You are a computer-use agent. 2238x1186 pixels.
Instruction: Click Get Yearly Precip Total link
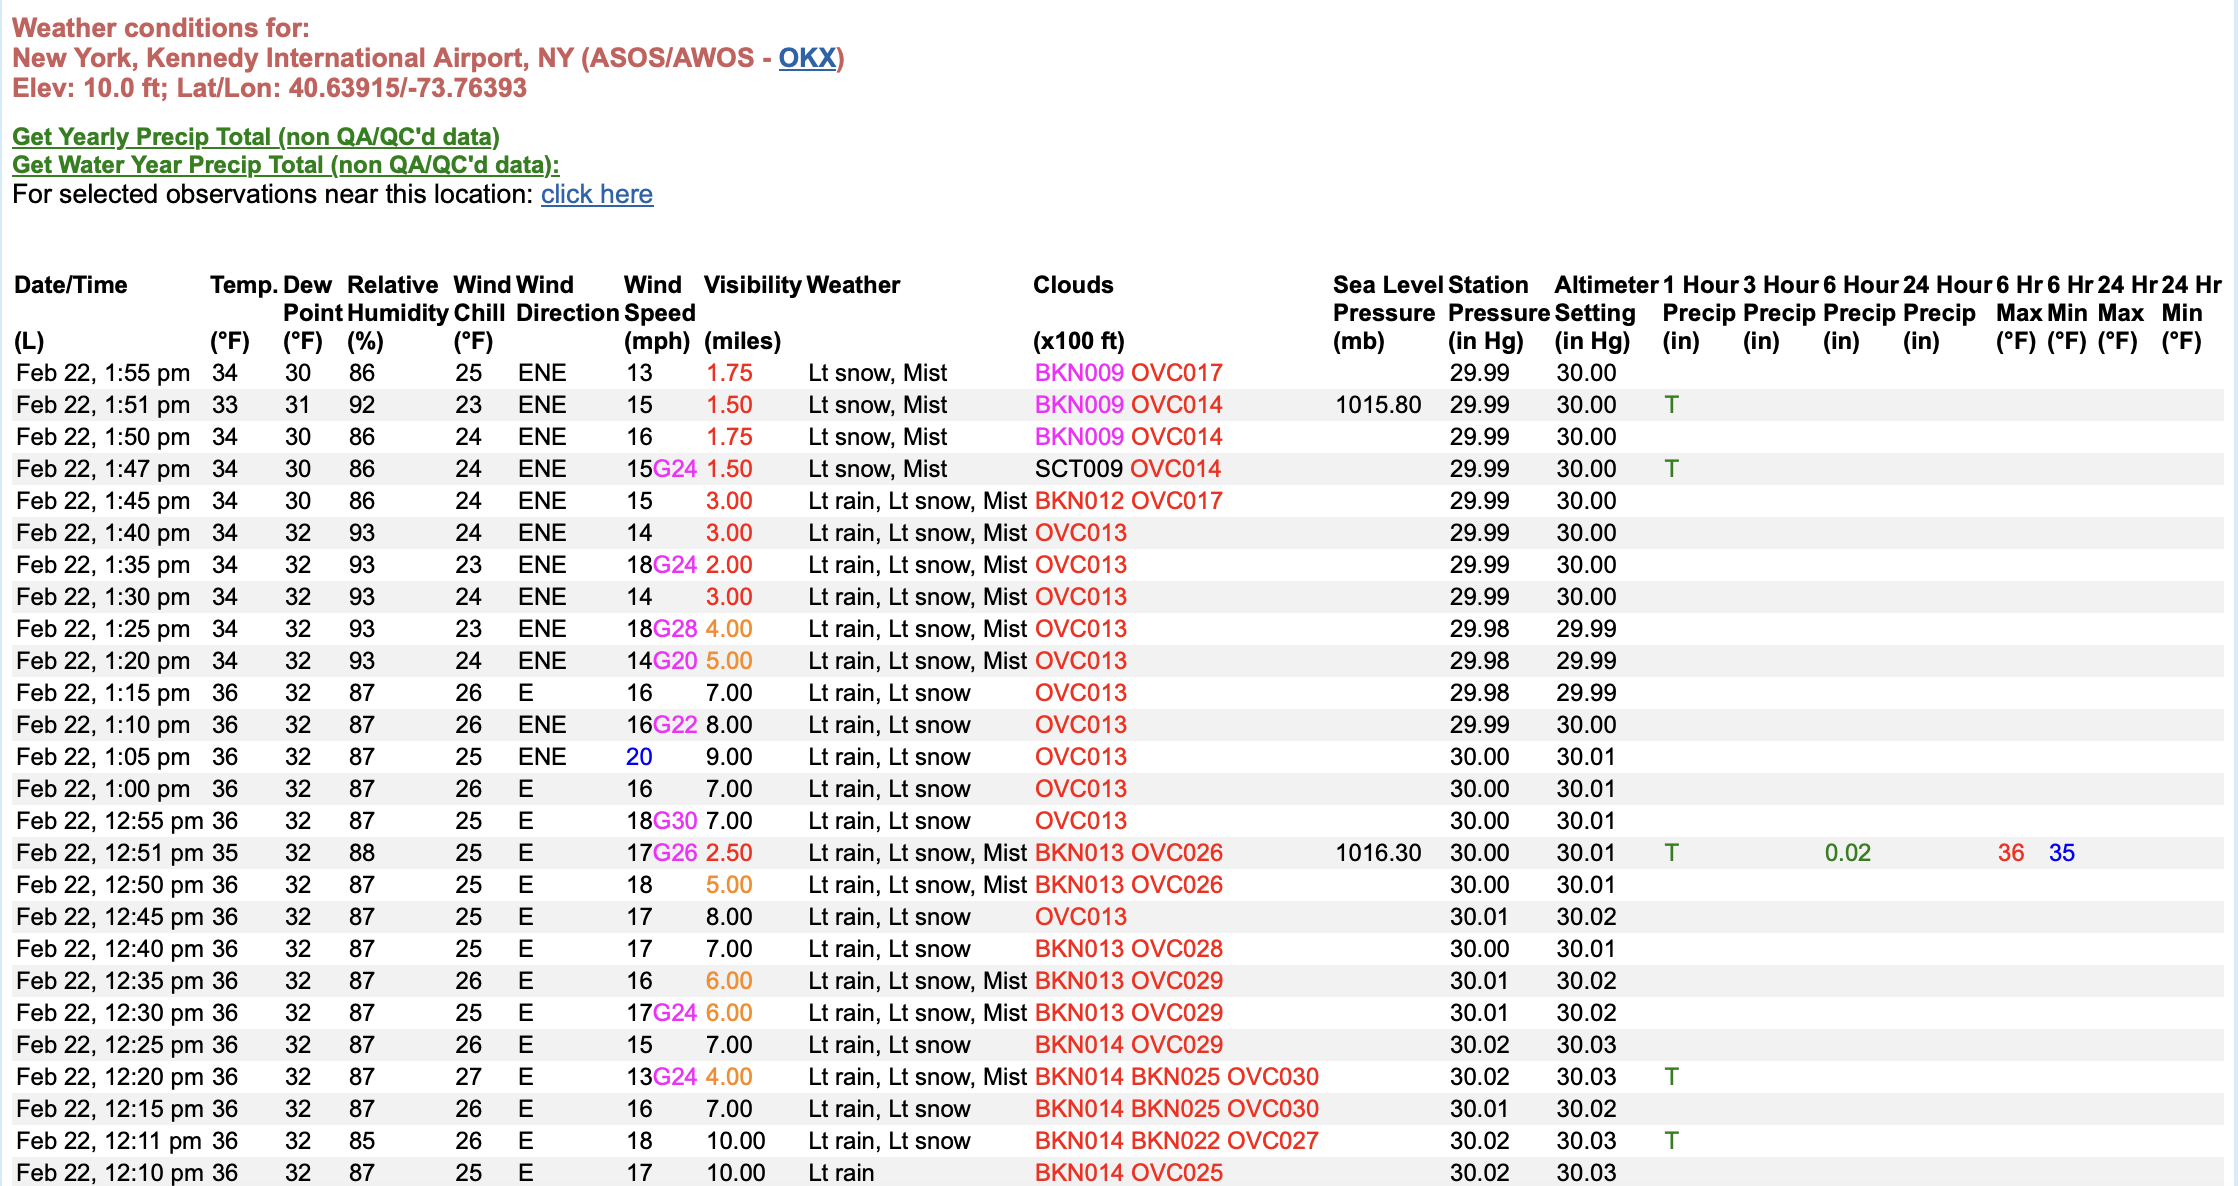coord(256,137)
